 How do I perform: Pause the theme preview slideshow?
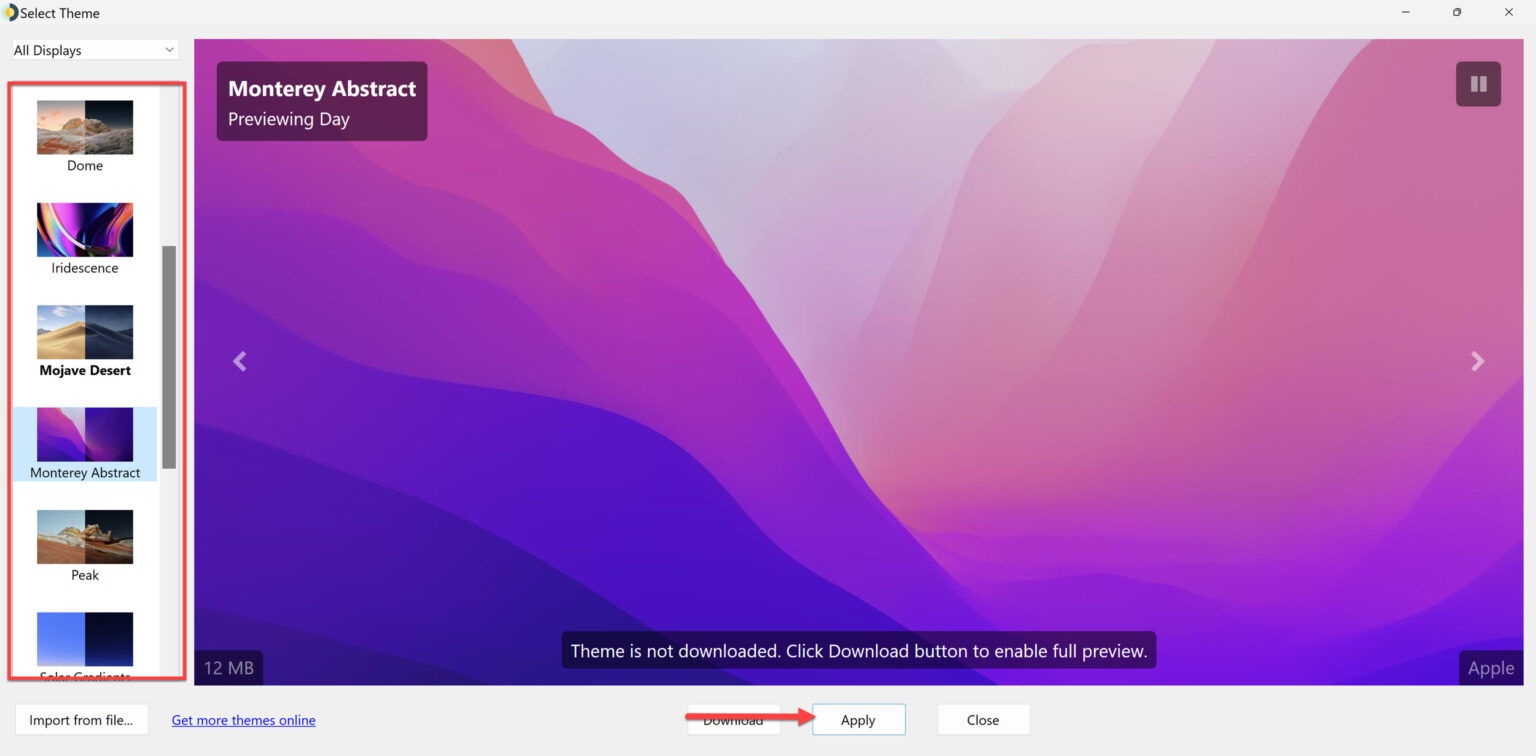pyautogui.click(x=1477, y=83)
